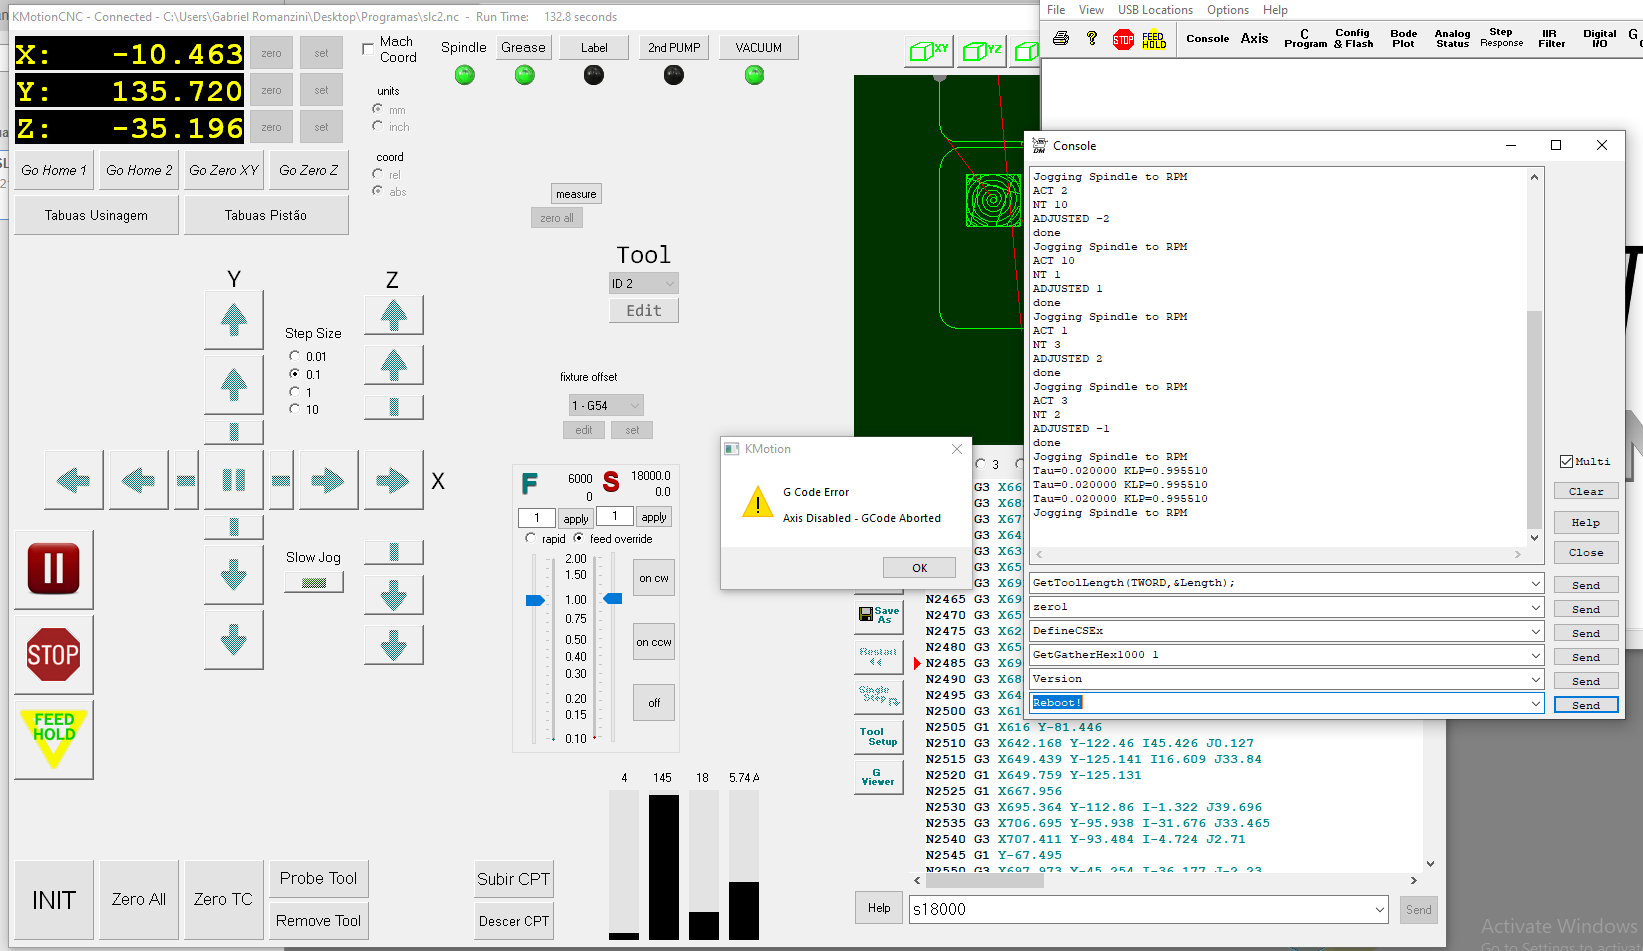Expand the Reboot! command dropdown
Image resolution: width=1643 pixels, height=951 pixels.
pyautogui.click(x=1535, y=703)
